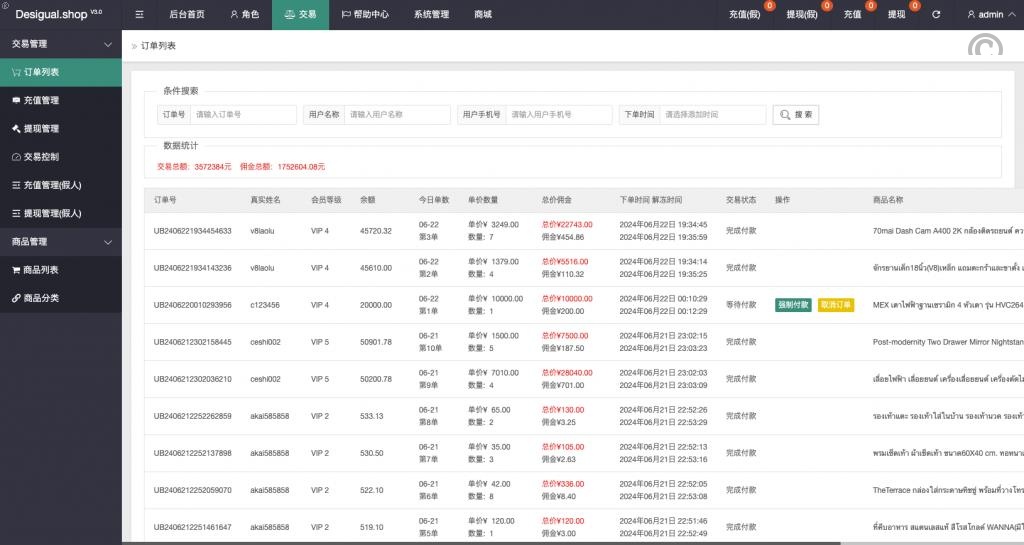Click the yellow 取消订单 button

pos(836,305)
